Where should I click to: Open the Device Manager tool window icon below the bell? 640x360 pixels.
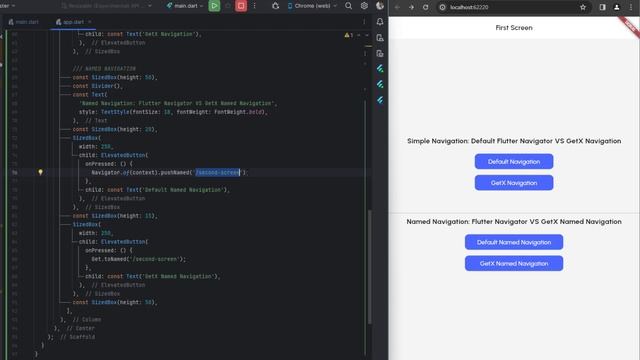pos(380,38)
